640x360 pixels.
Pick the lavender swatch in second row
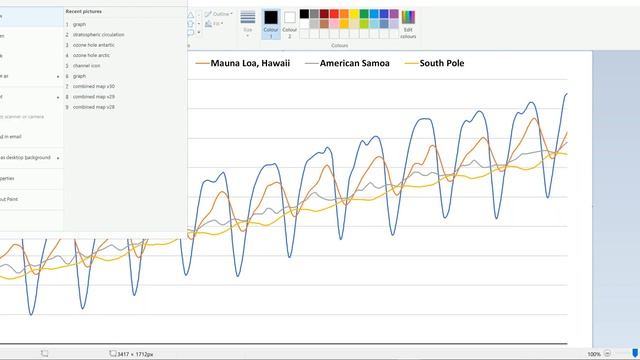pos(394,24)
